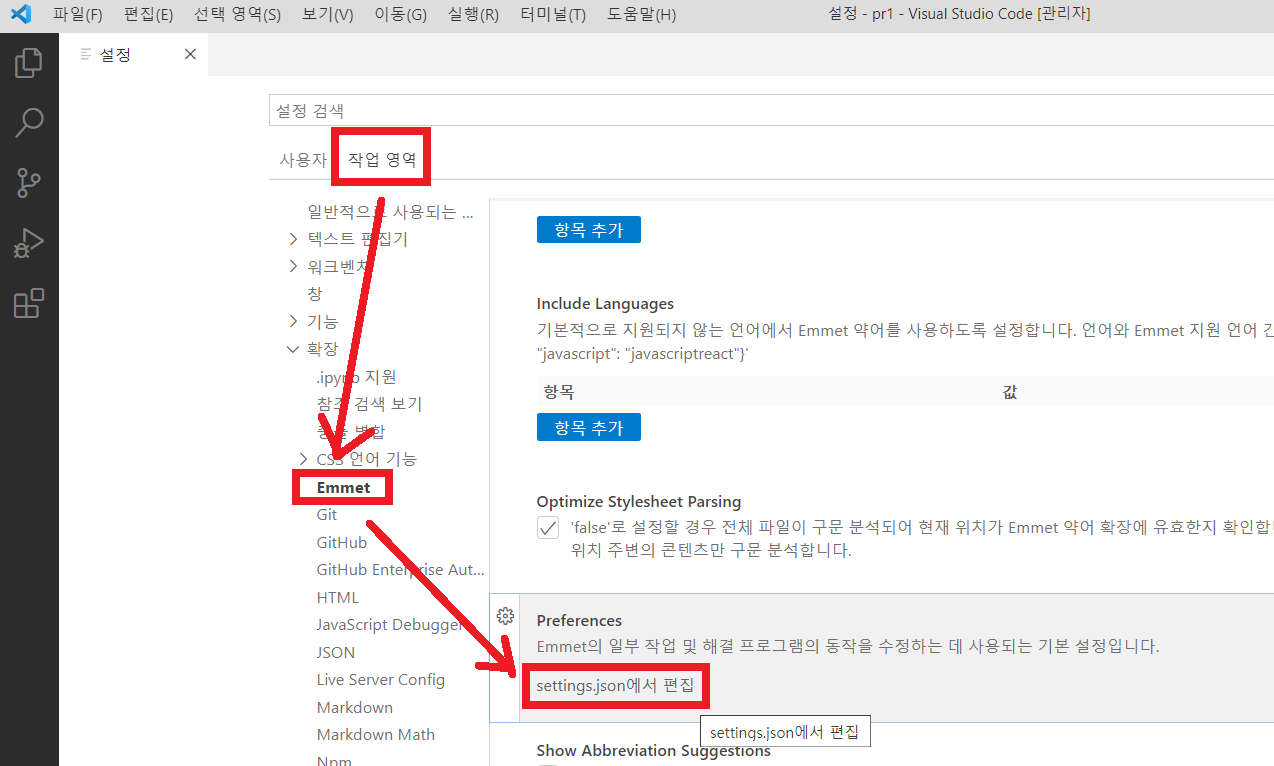Screen dimensions: 1274x766
Task: Expand the 기능 tree section
Action: point(293,321)
